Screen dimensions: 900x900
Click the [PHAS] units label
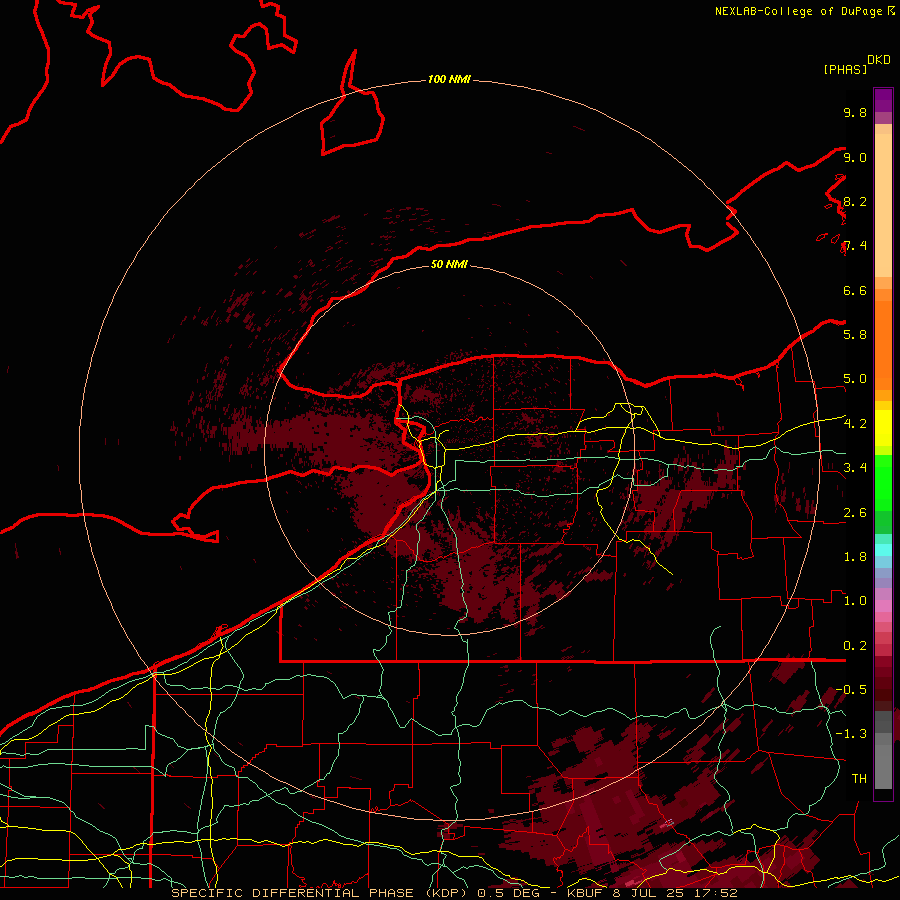(845, 69)
